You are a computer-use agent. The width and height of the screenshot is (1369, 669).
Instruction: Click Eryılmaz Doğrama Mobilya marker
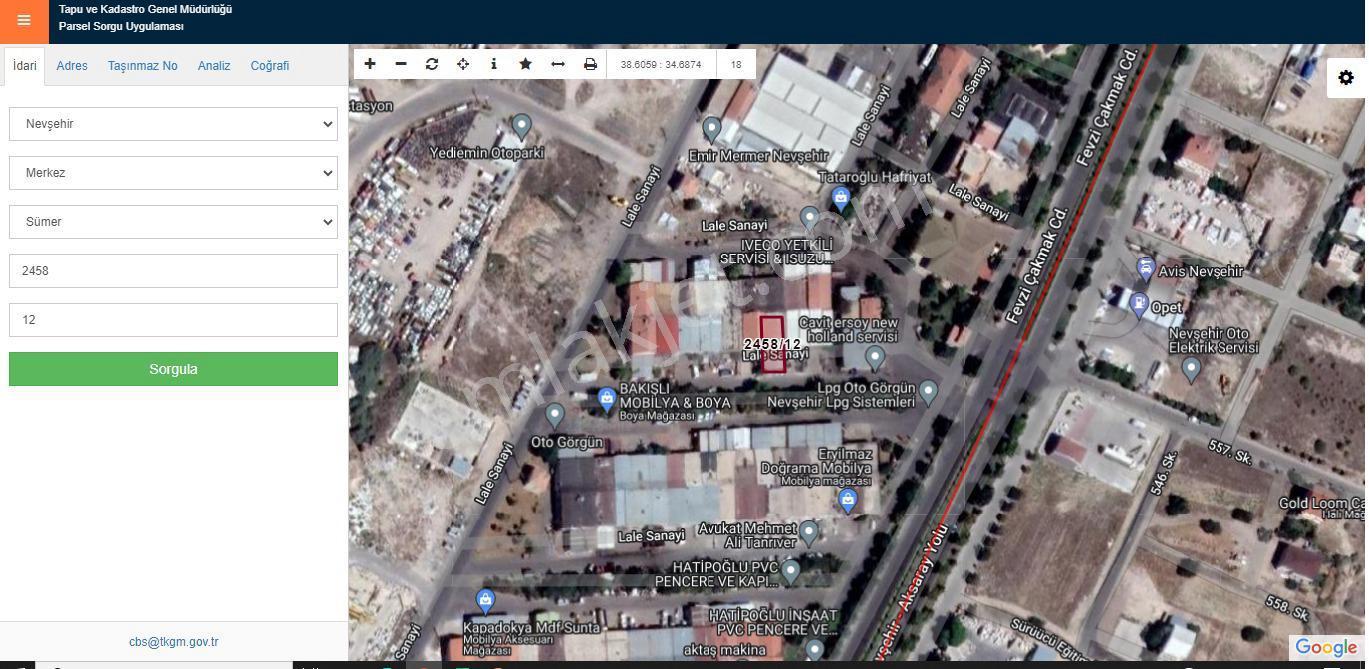(x=848, y=499)
